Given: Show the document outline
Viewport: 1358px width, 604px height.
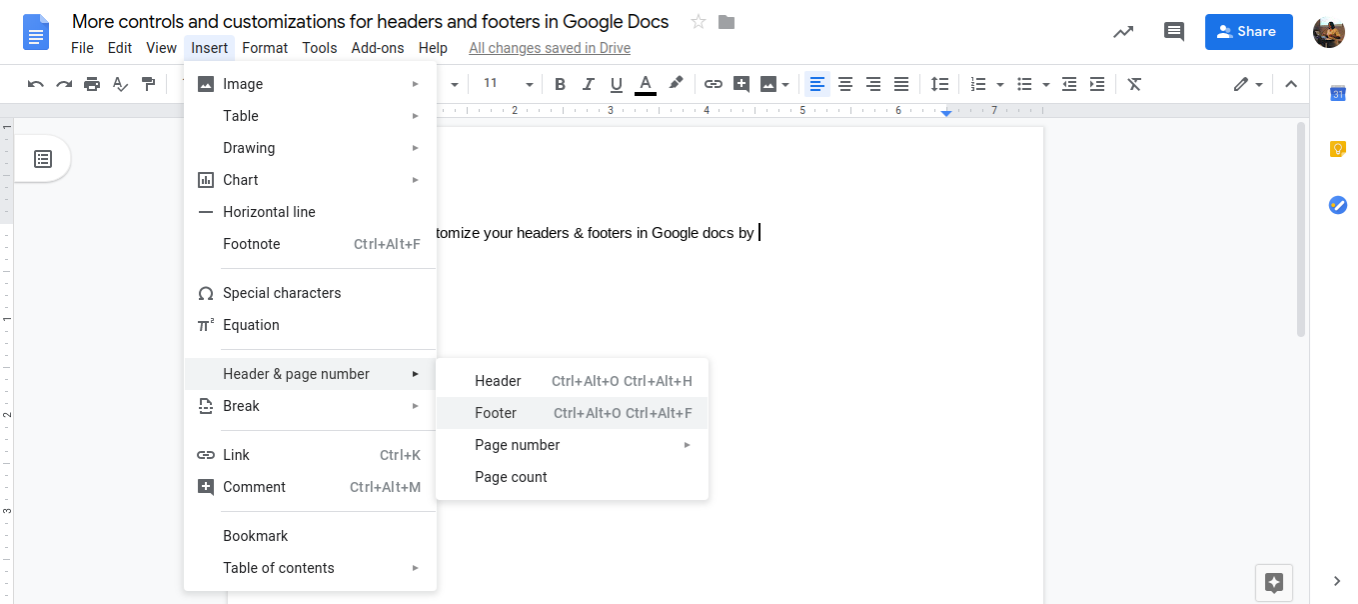Looking at the screenshot, I should click(x=43, y=159).
